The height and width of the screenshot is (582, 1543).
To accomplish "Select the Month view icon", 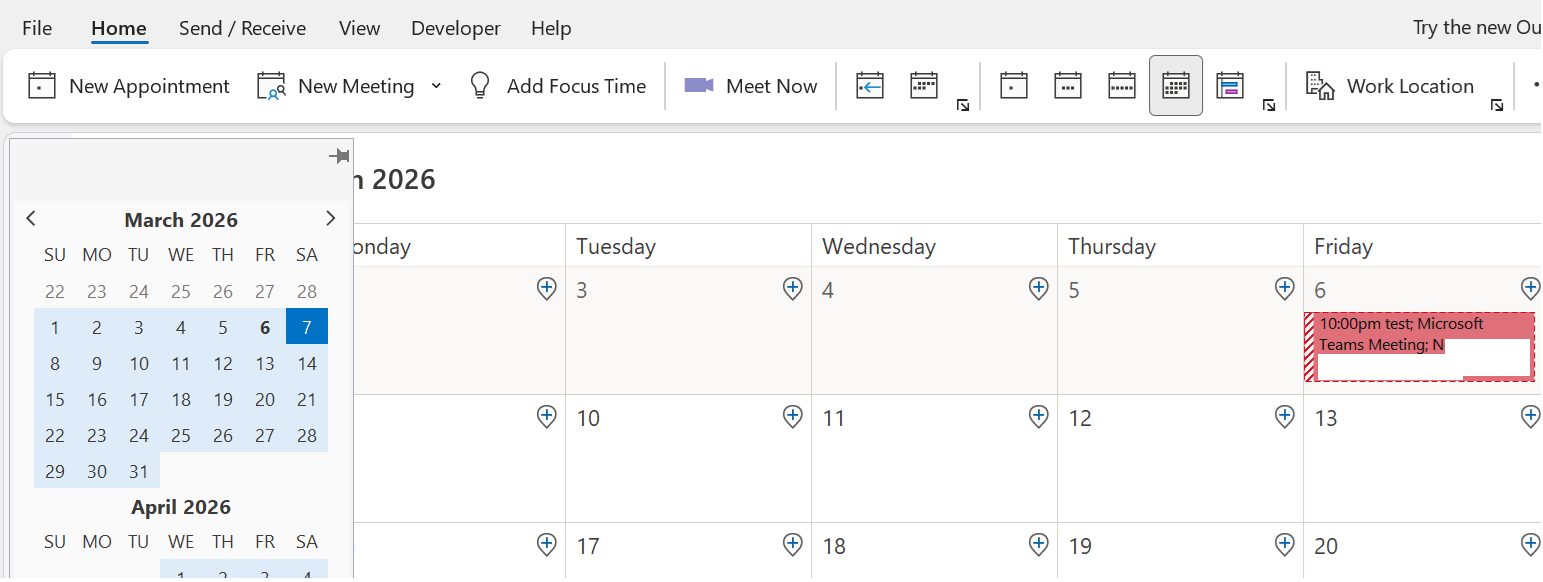I will click(x=1176, y=86).
